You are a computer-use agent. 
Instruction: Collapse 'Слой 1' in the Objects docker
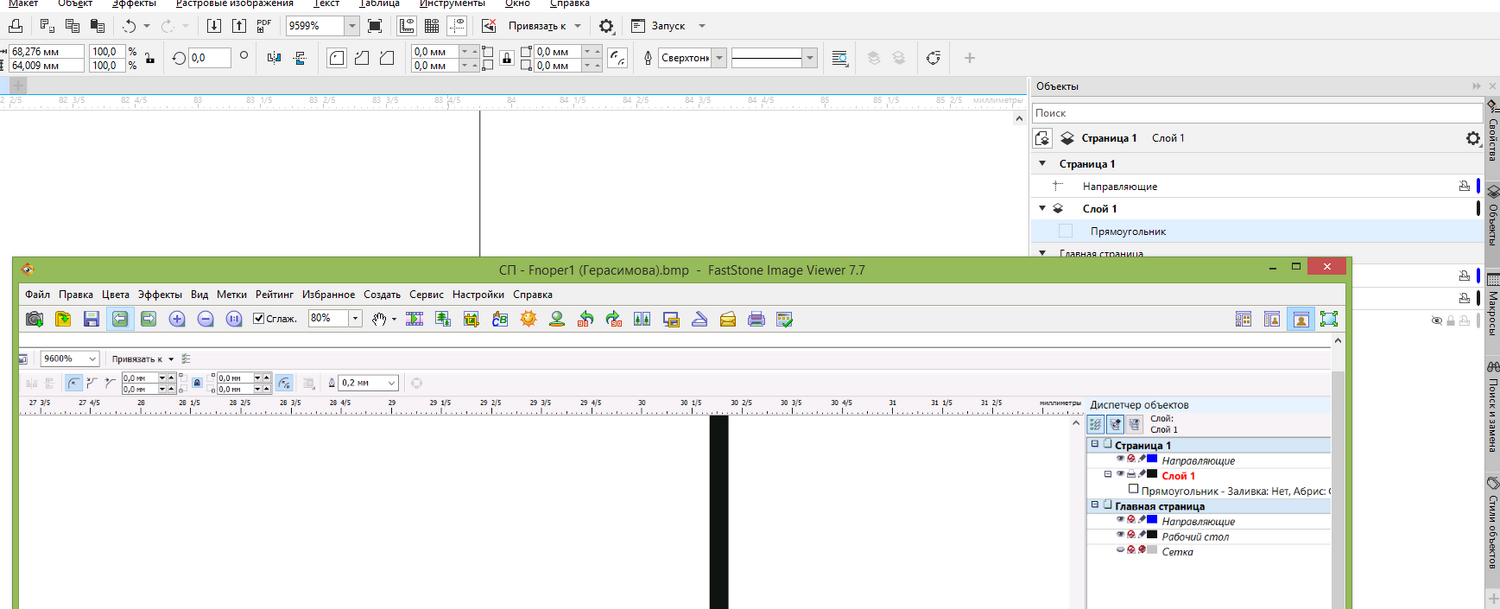point(1042,208)
